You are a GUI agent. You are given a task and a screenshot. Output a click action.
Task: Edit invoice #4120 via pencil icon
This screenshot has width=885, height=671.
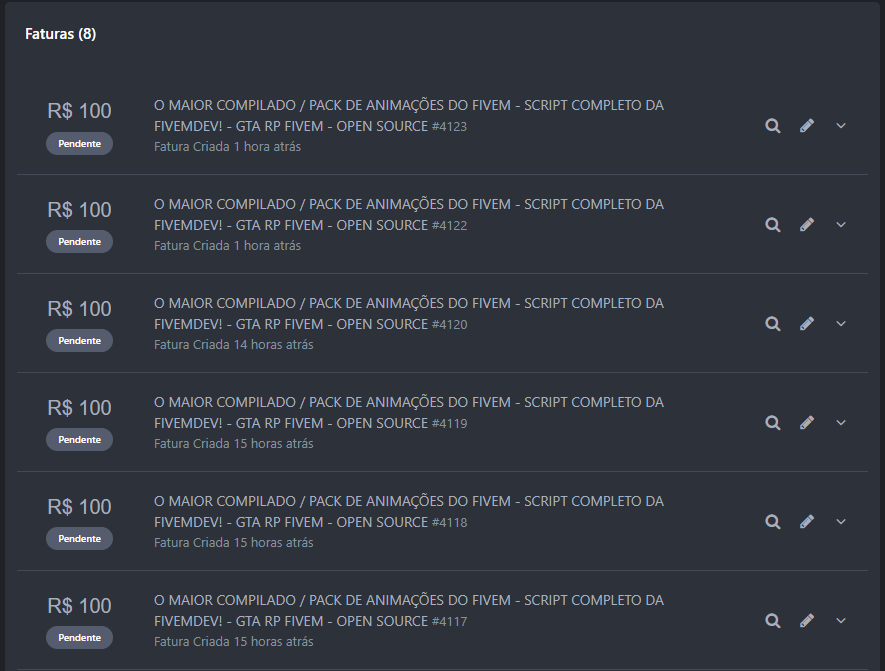[x=807, y=324]
